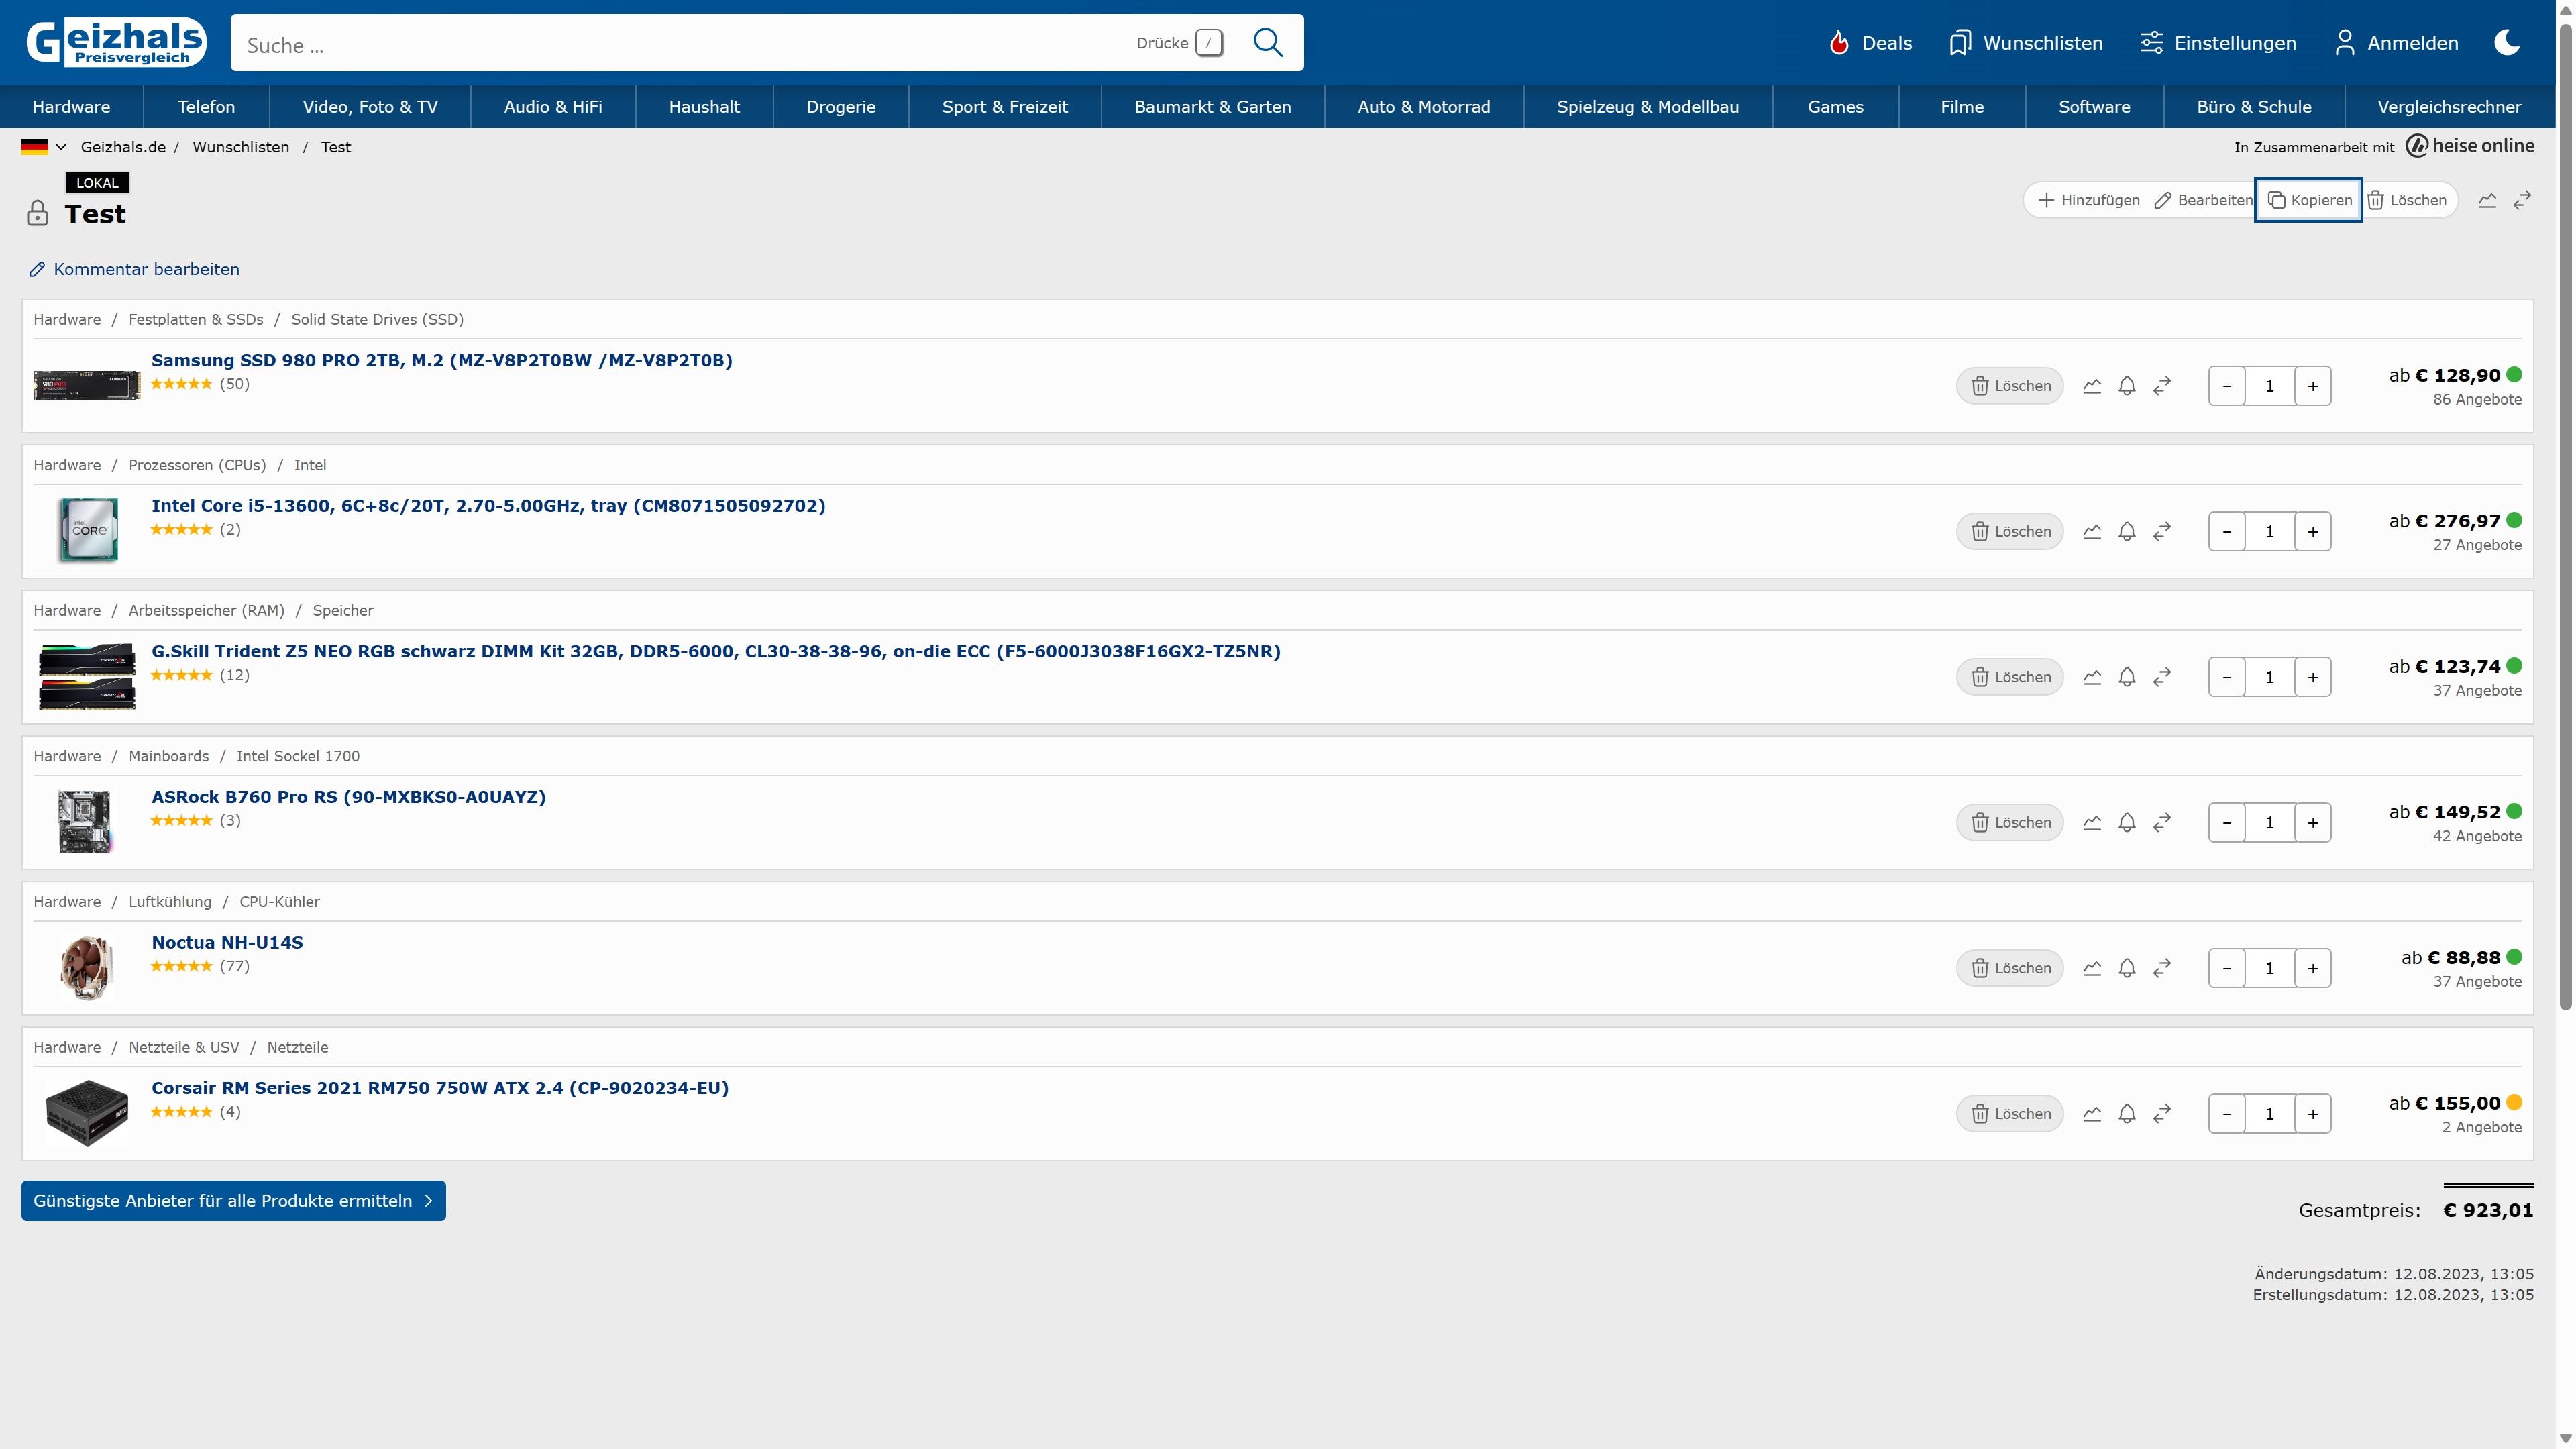This screenshot has height=1449, width=2576.
Task: Click green availability dot for Samsung SSD price
Action: click(2514, 375)
